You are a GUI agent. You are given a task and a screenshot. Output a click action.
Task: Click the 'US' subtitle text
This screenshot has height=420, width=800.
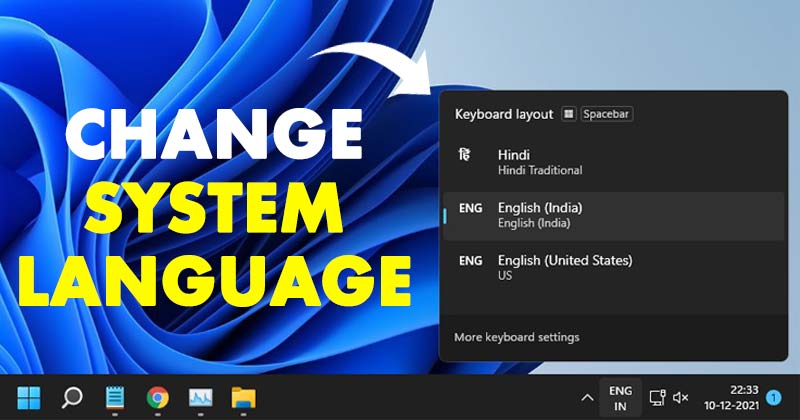pos(505,276)
